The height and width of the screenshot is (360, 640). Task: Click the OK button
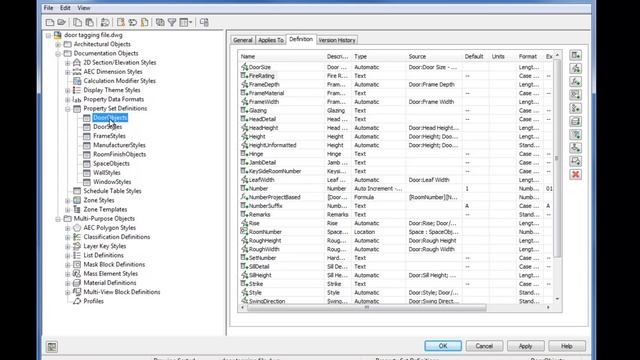pos(443,346)
